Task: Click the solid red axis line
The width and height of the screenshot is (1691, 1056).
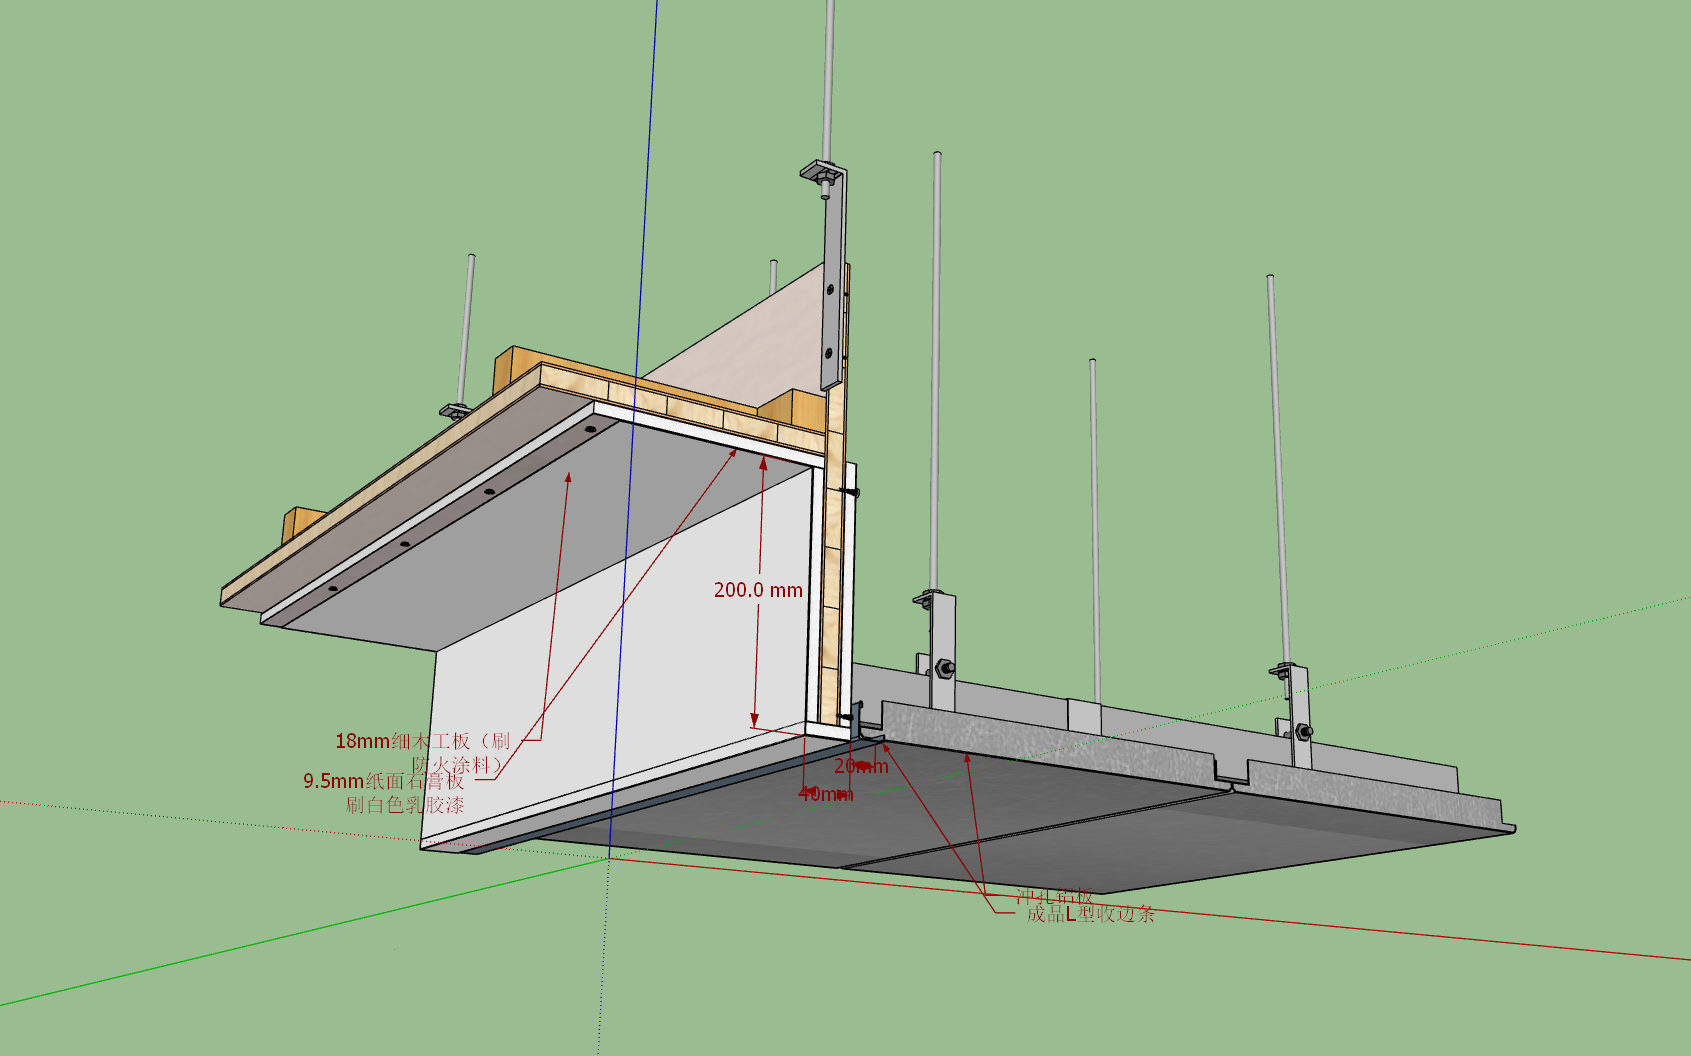Action: click(x=1150, y=908)
